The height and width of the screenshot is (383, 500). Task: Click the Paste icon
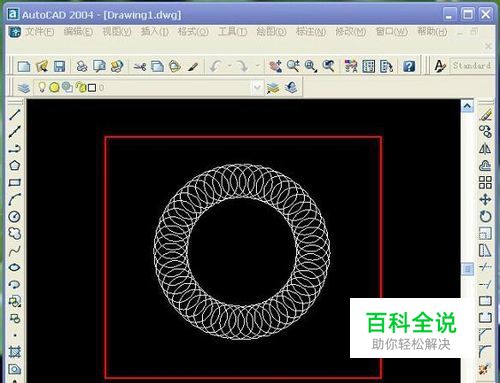click(x=175, y=66)
